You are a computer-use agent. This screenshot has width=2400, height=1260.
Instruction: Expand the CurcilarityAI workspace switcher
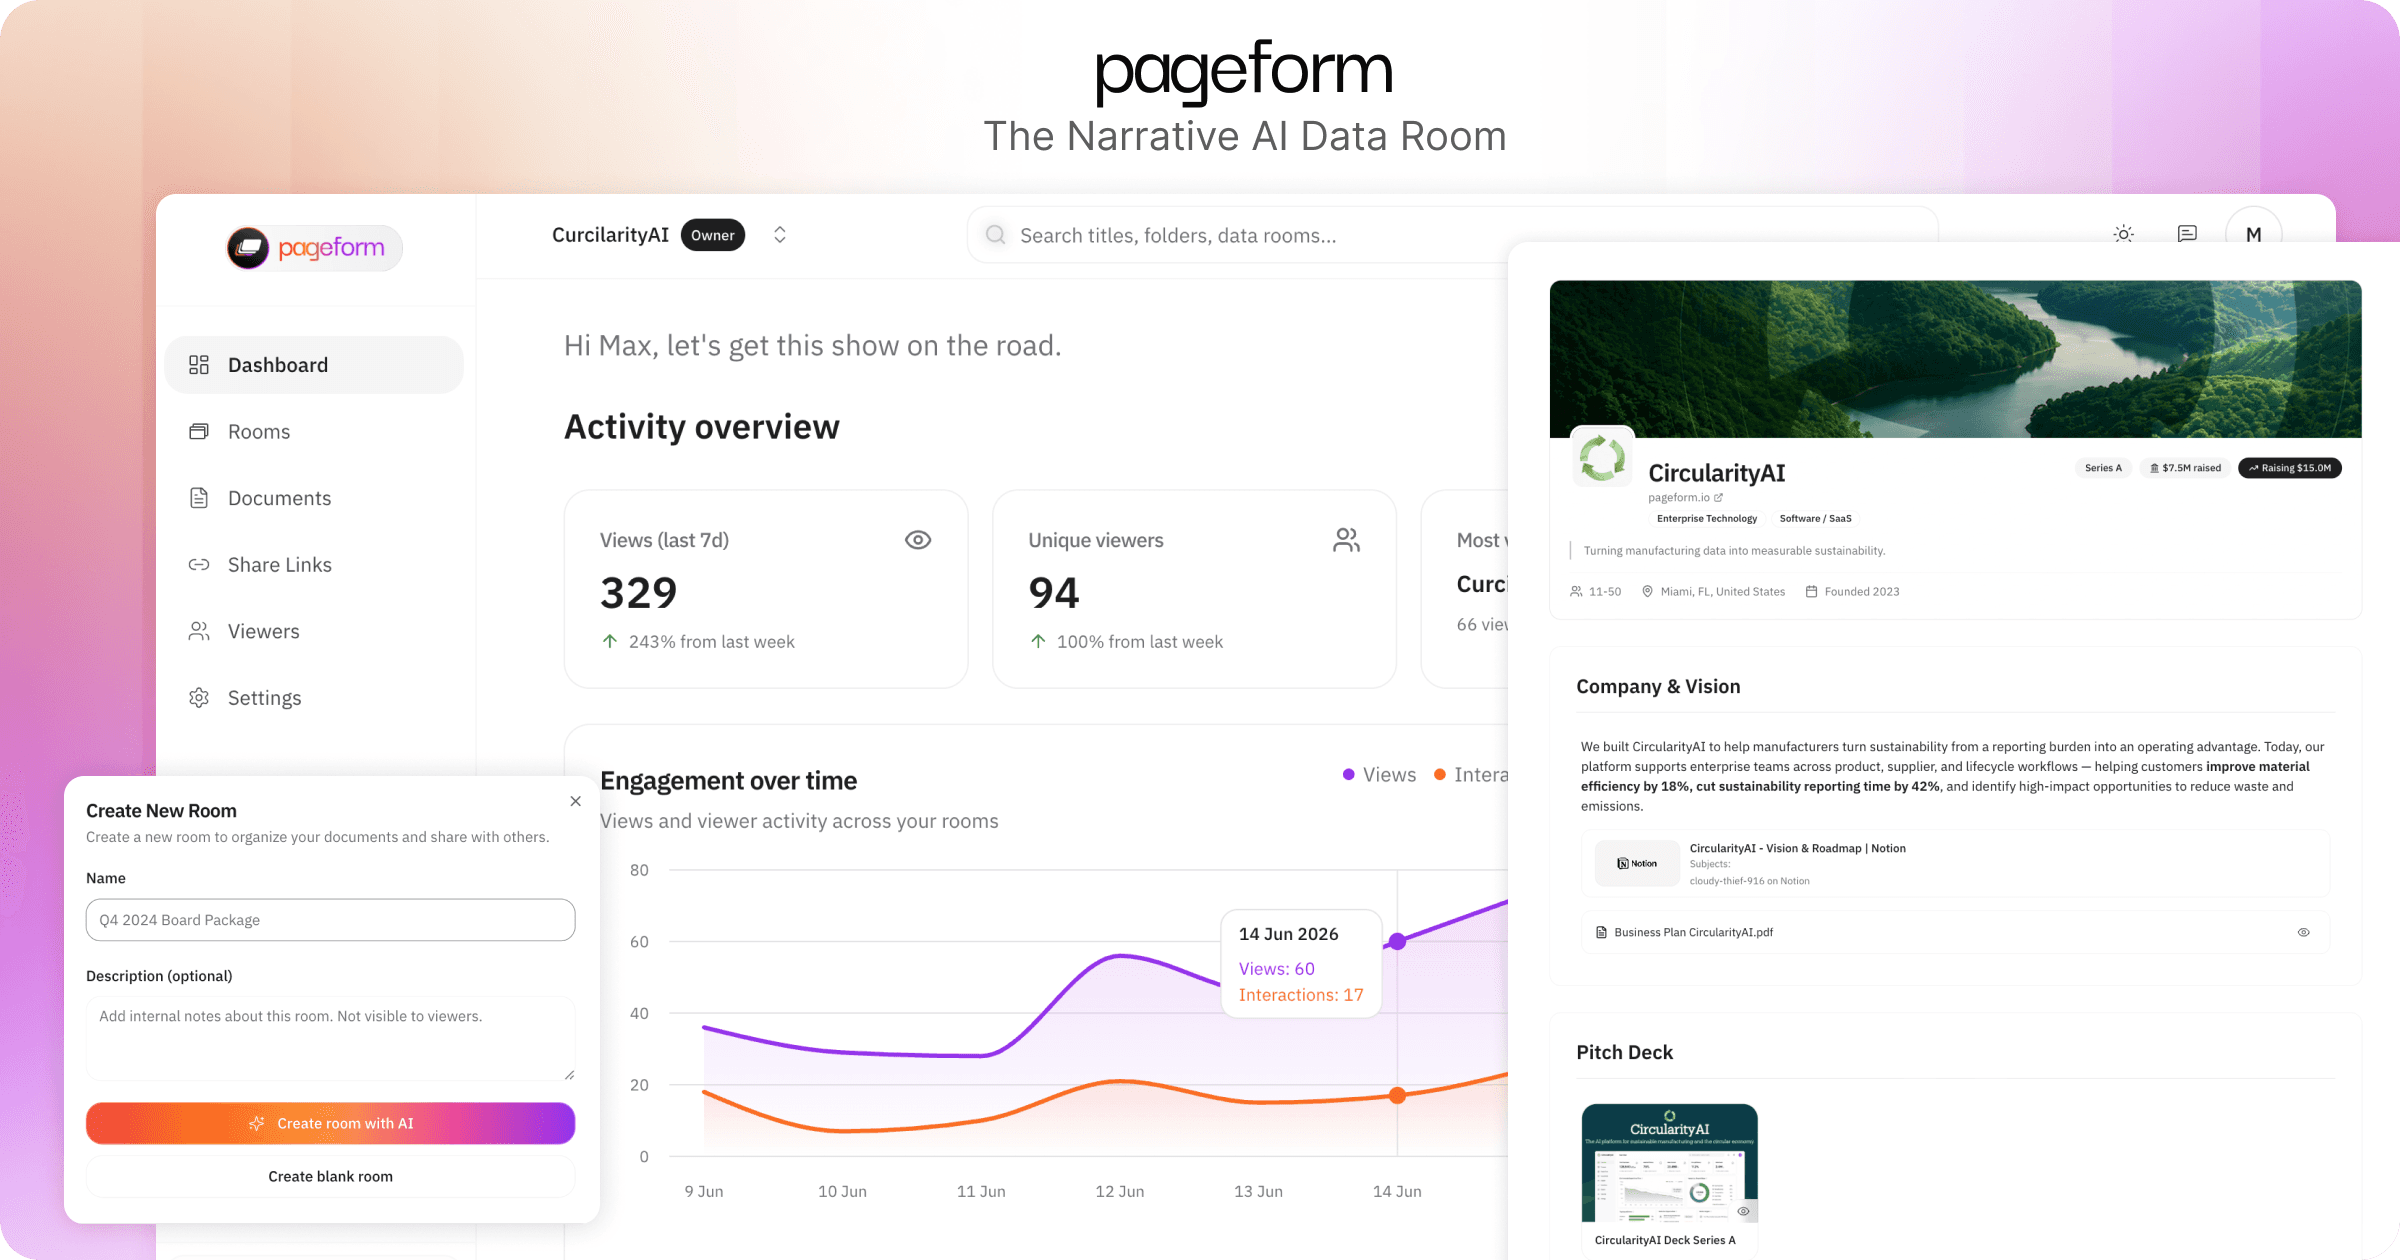click(780, 235)
